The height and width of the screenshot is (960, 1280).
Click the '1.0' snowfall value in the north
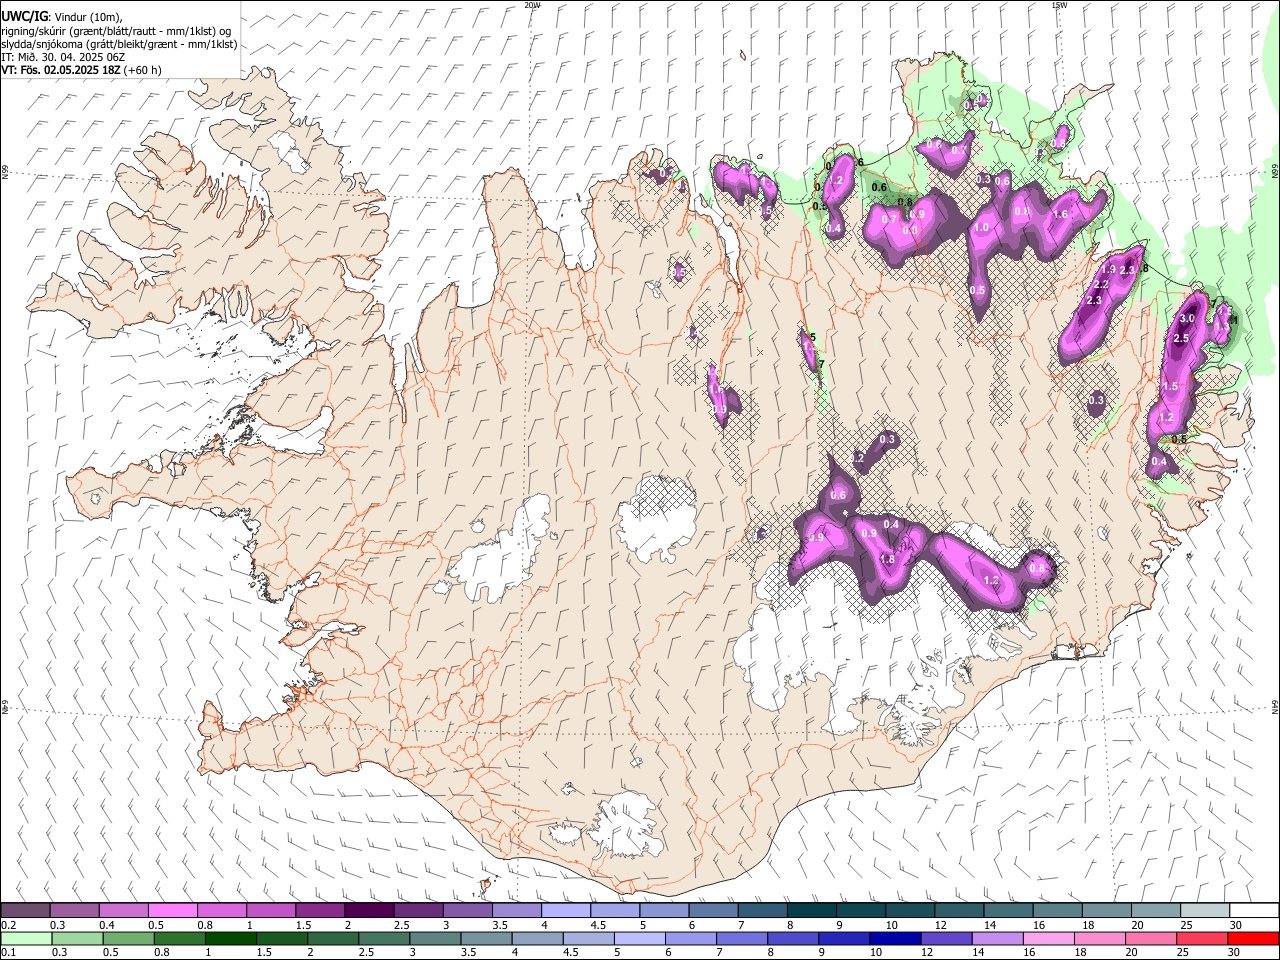pyautogui.click(x=981, y=228)
